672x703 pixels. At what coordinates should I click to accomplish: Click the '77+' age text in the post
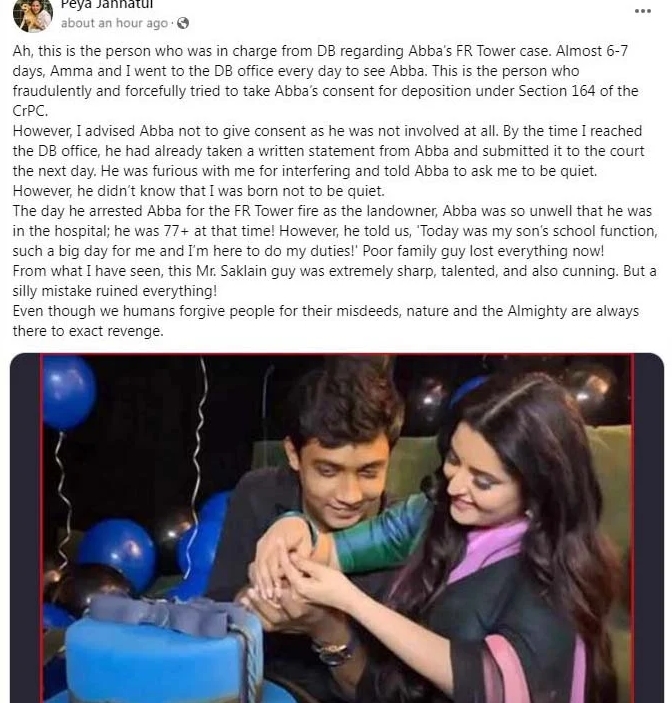pos(177,231)
